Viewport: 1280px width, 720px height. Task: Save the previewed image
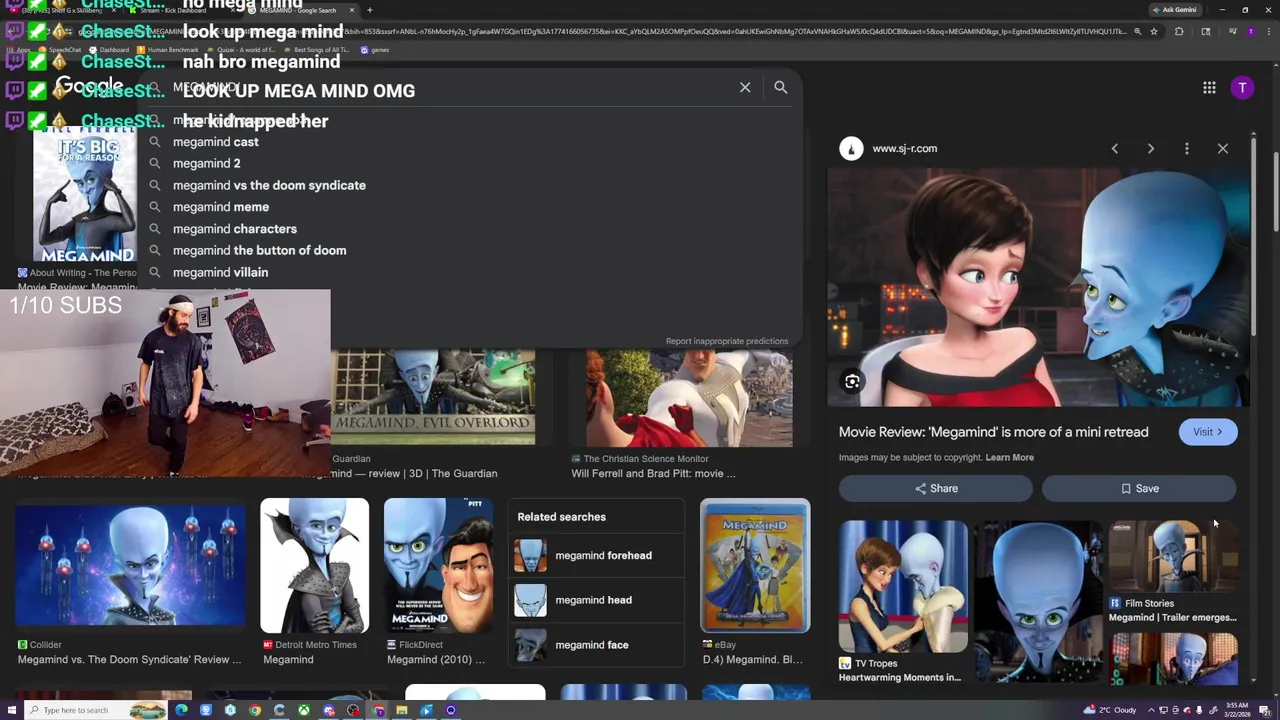tap(1139, 488)
